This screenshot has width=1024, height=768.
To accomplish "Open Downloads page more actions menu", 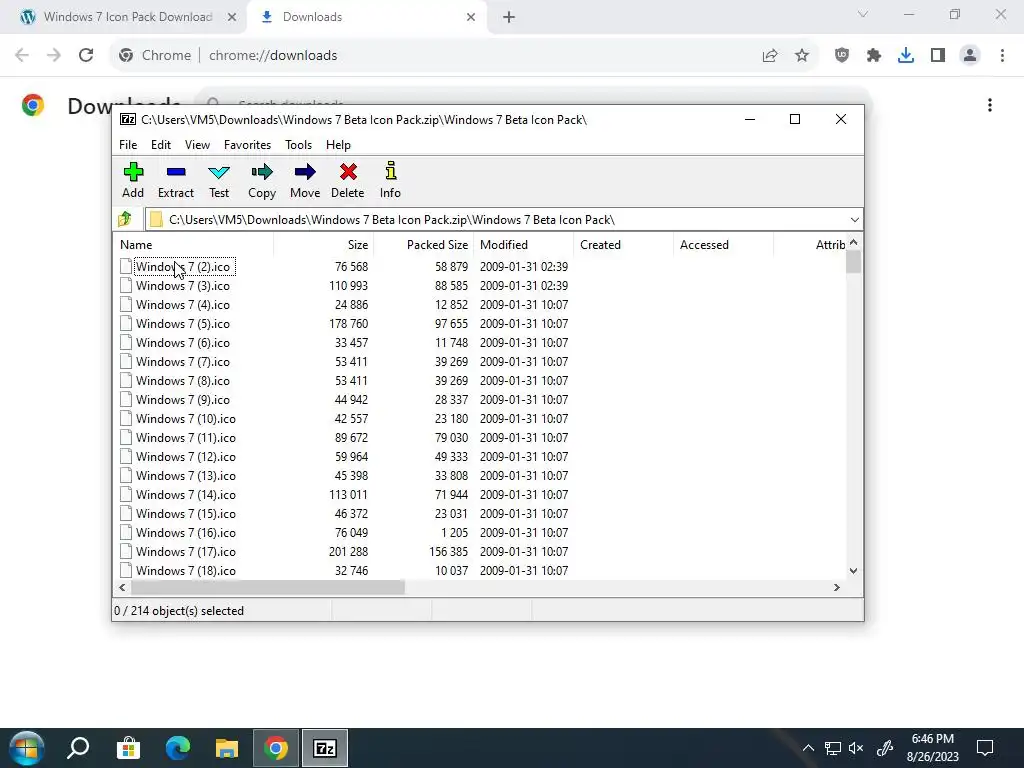I will click(x=990, y=105).
